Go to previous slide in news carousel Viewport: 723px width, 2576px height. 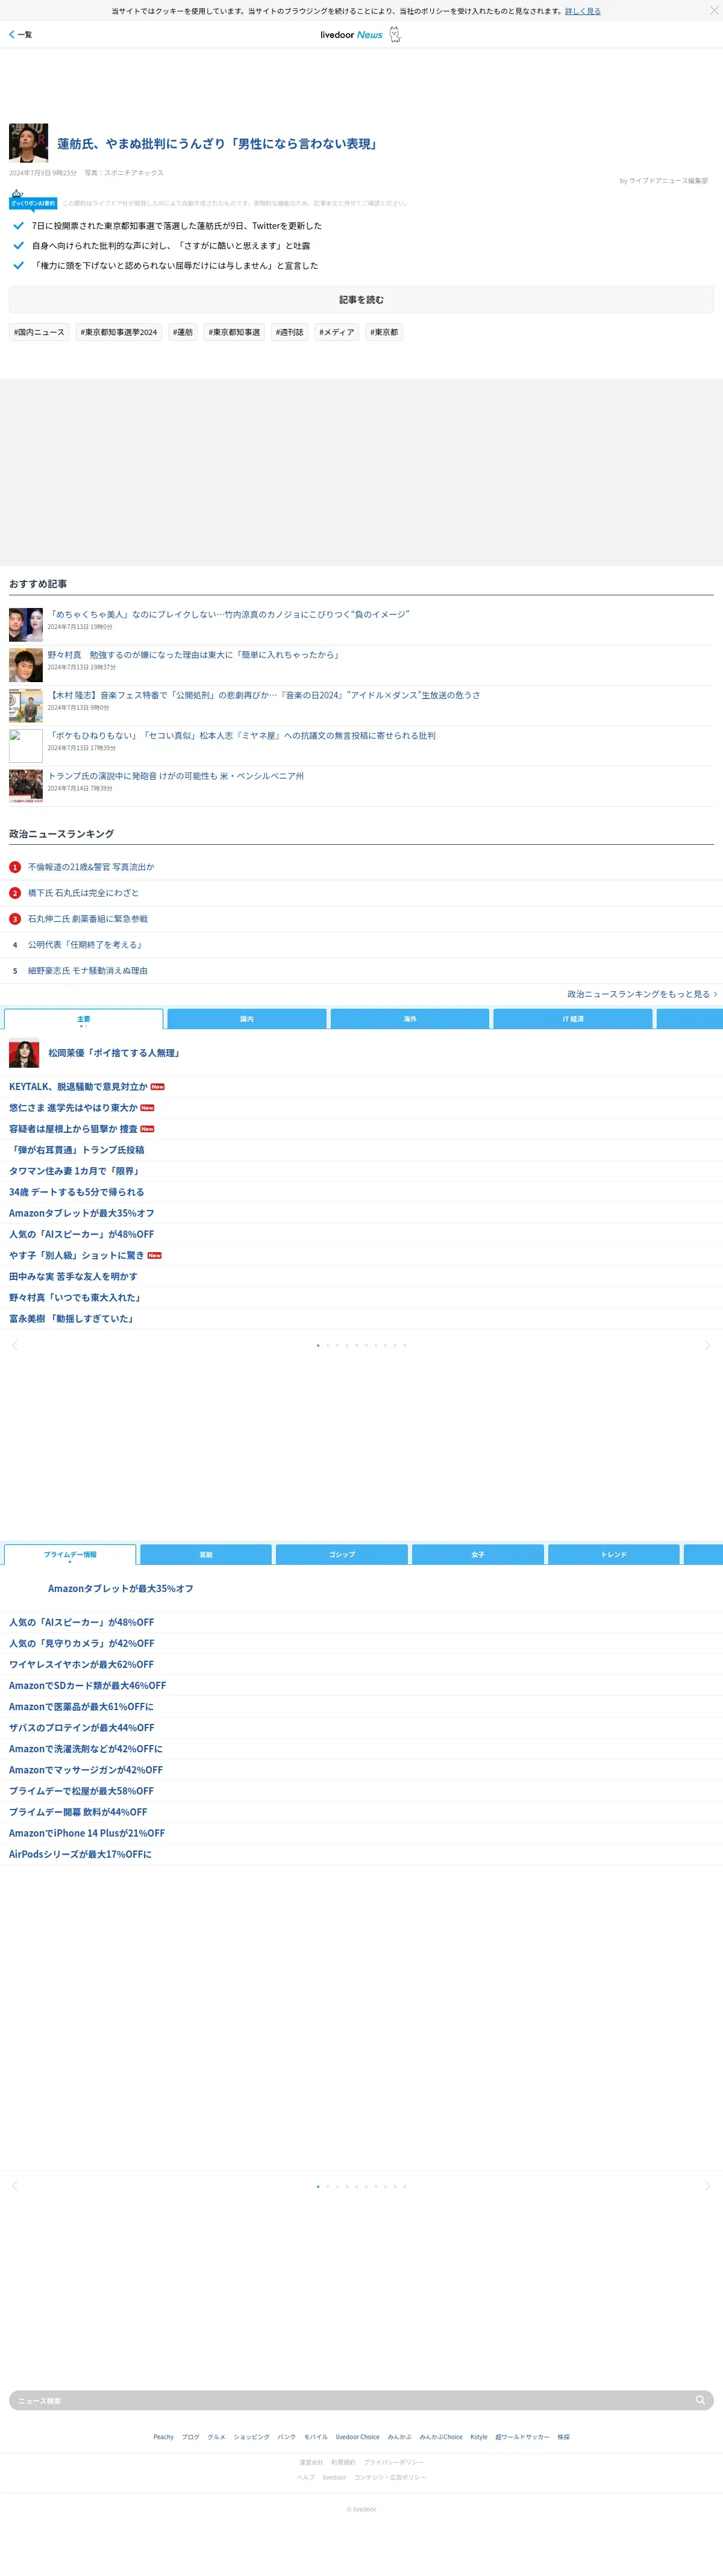point(14,1345)
